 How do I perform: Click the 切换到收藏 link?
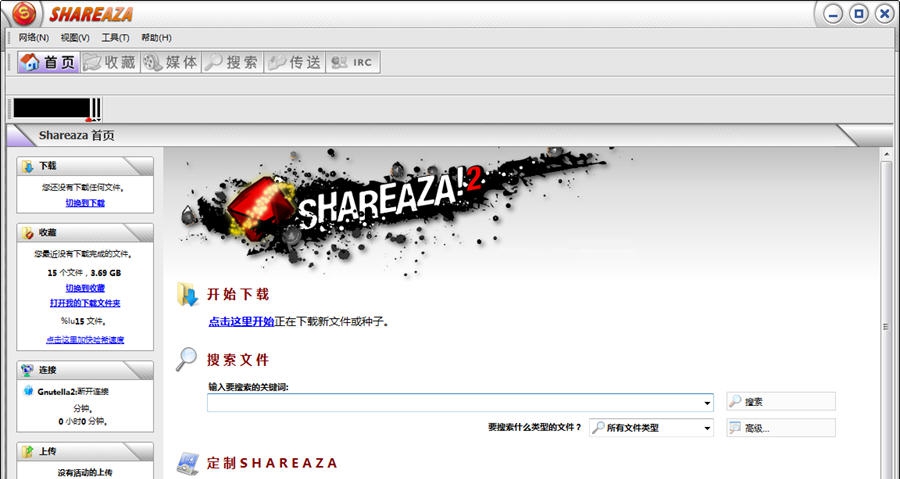[85, 288]
